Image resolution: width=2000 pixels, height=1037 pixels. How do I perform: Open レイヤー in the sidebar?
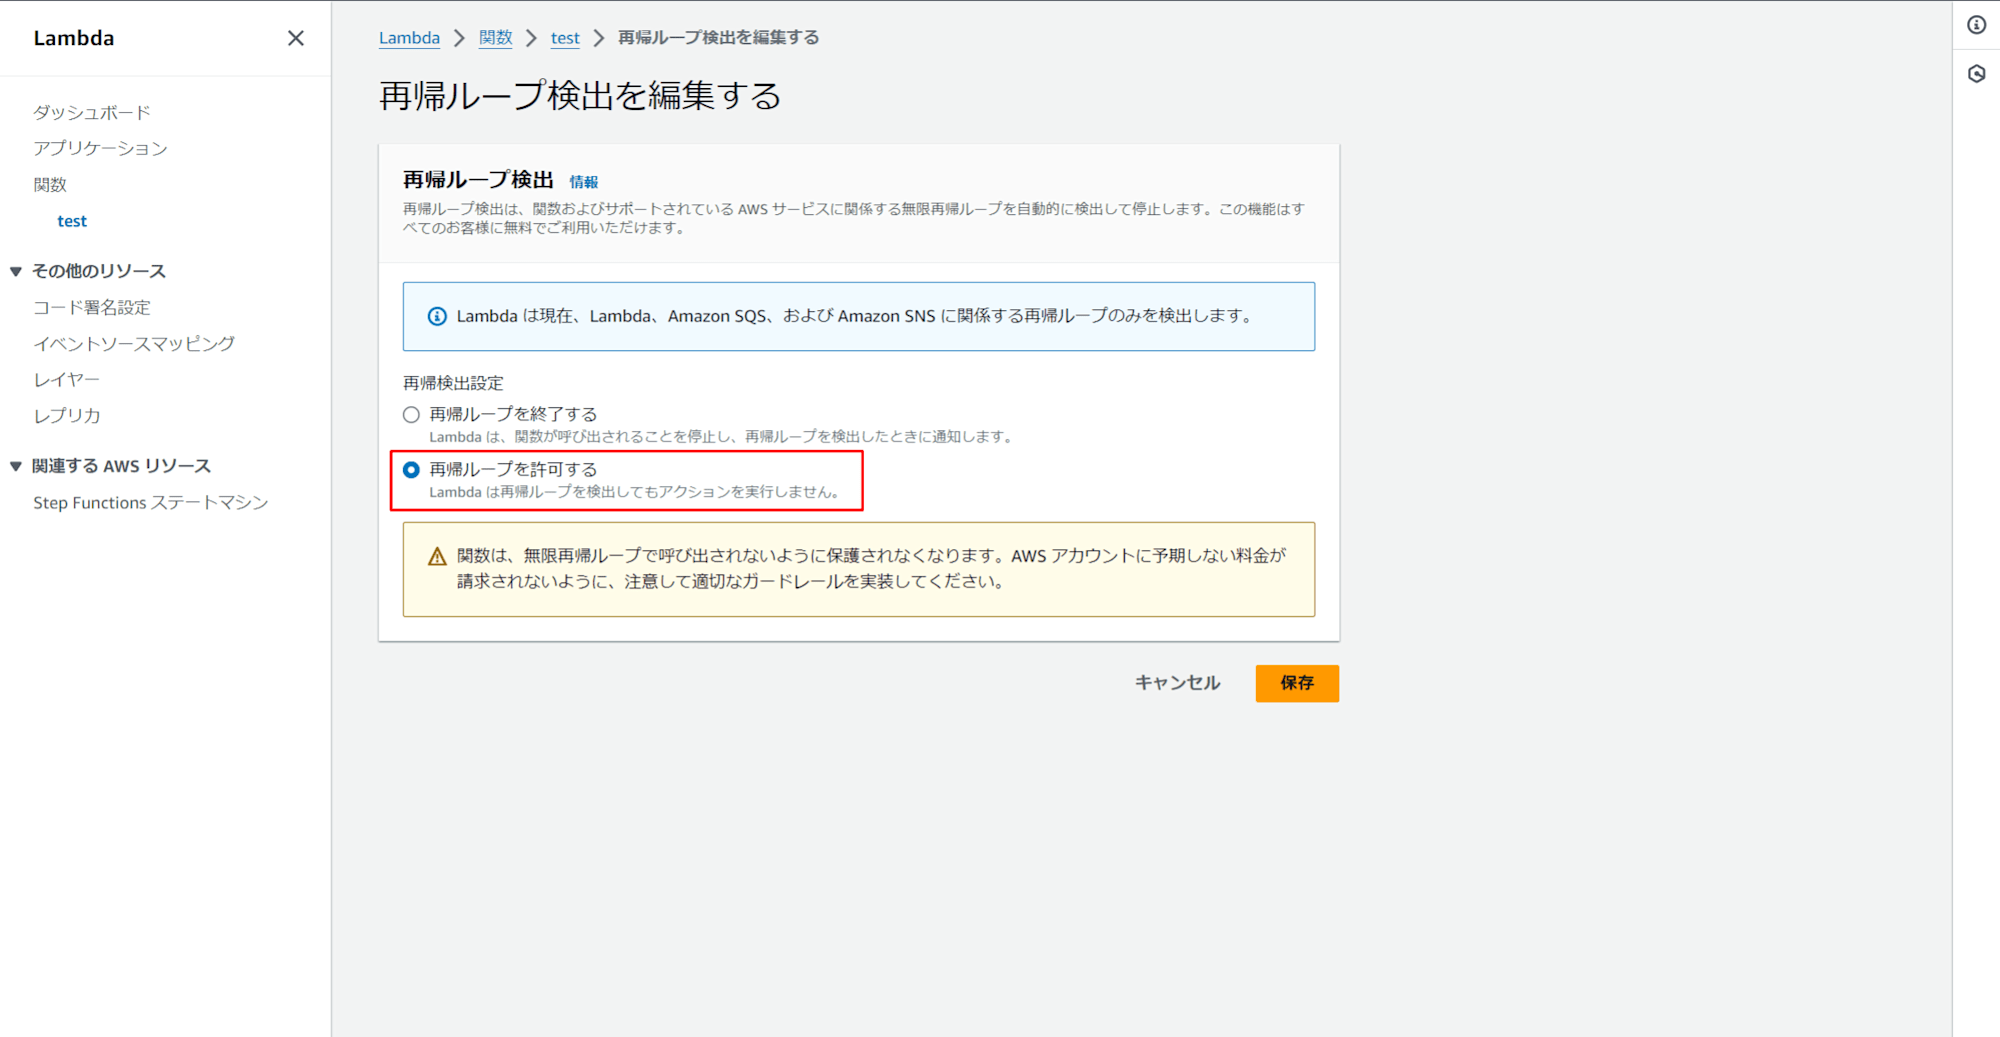(x=66, y=379)
